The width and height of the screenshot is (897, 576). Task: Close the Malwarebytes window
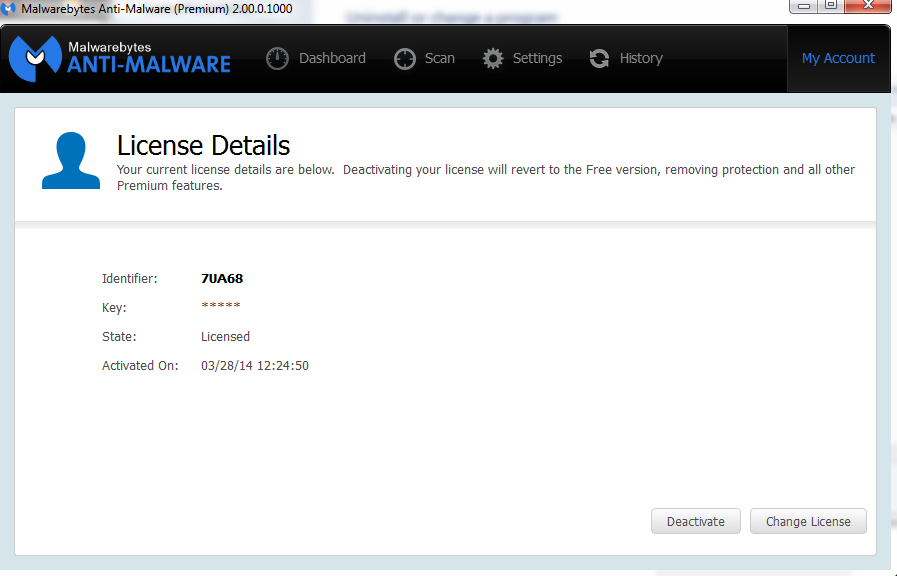point(868,6)
